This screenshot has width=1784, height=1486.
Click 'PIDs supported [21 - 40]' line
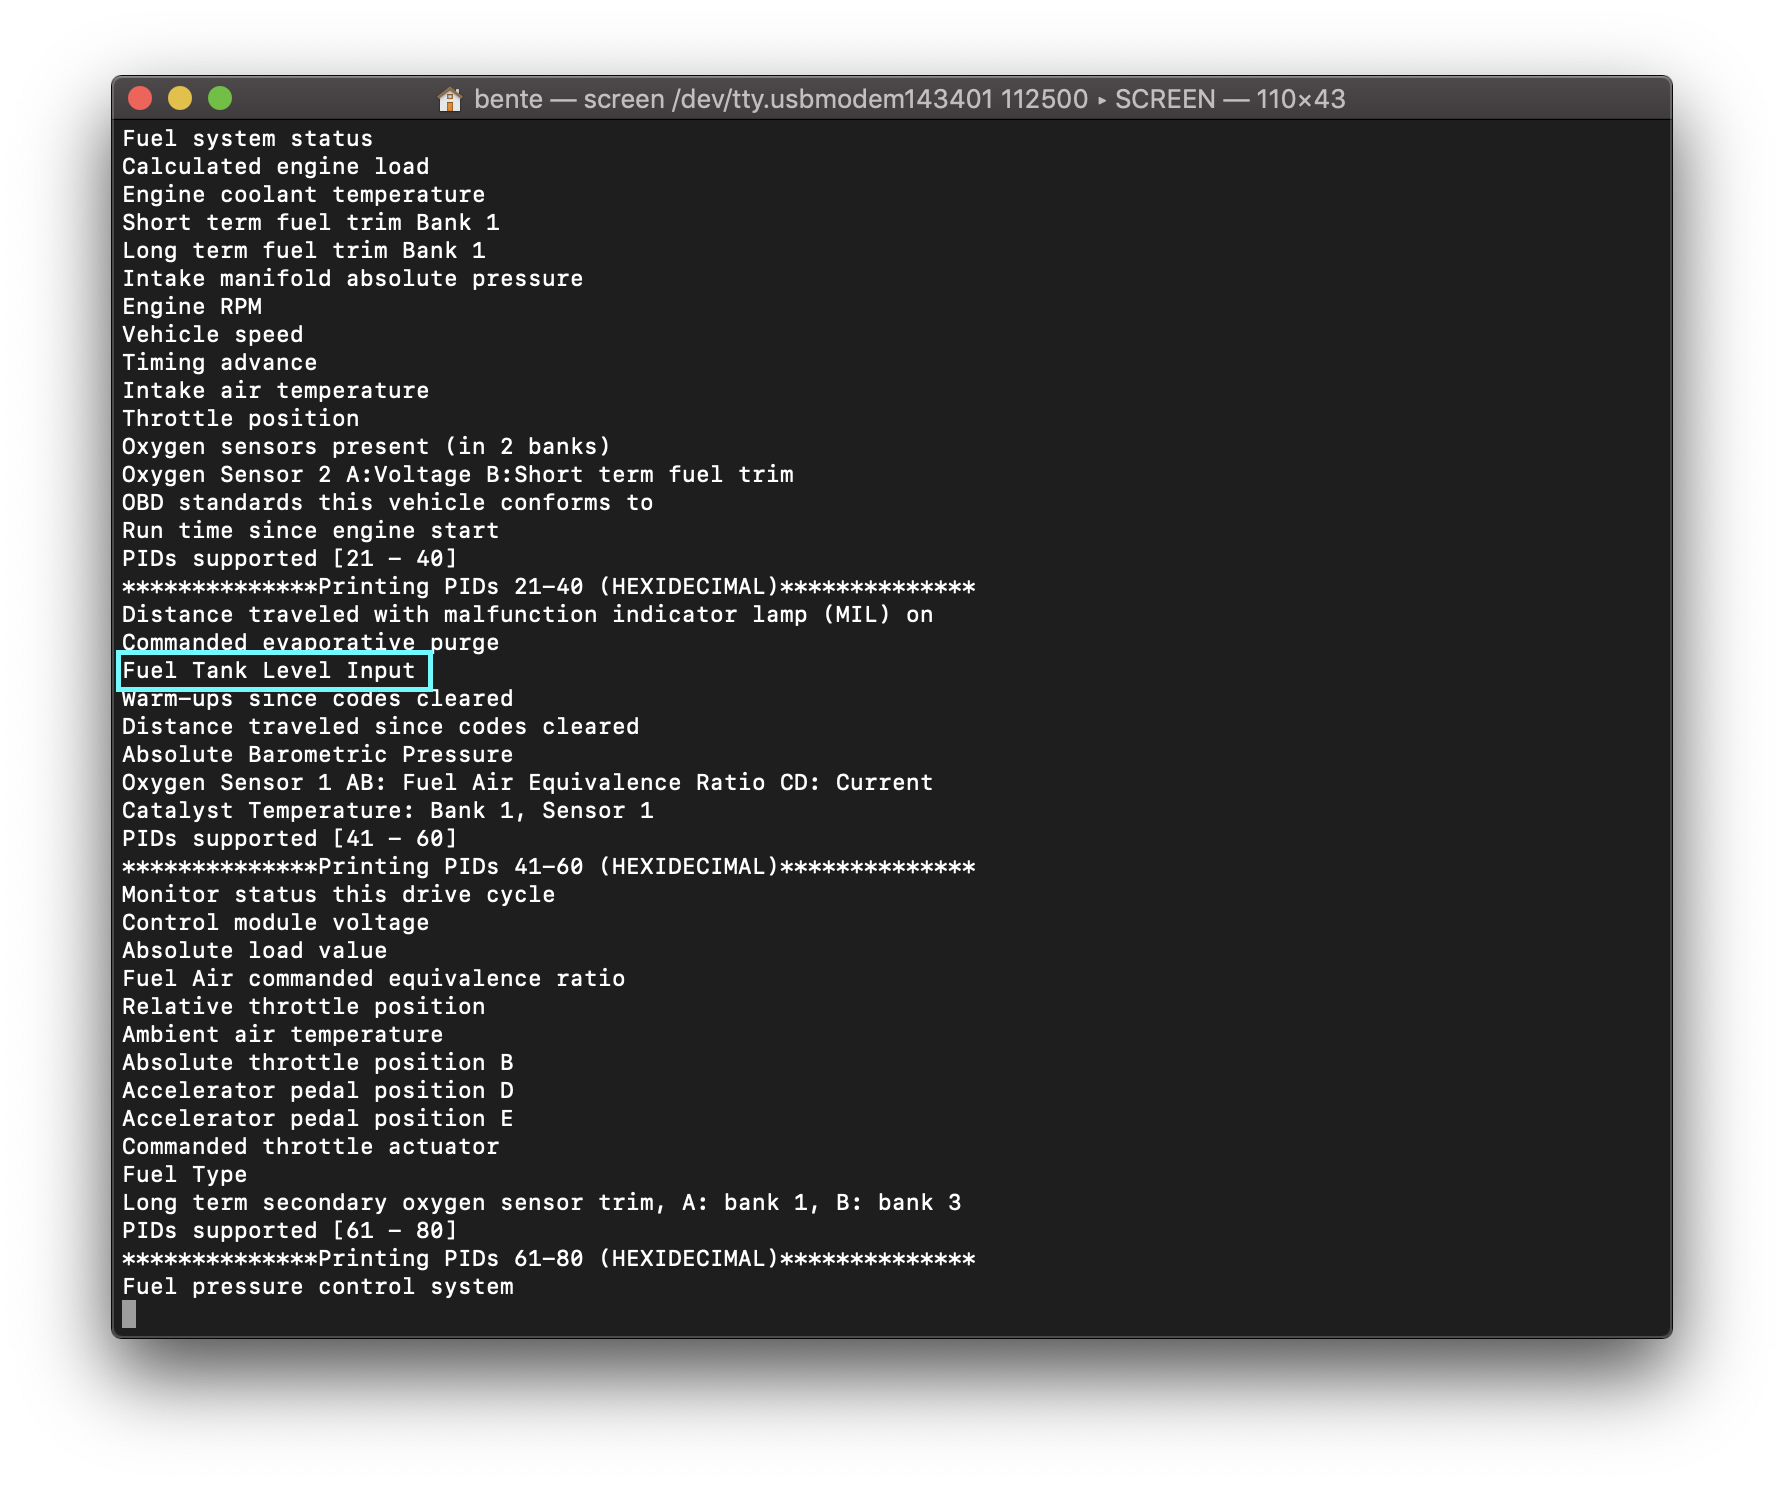click(x=289, y=559)
